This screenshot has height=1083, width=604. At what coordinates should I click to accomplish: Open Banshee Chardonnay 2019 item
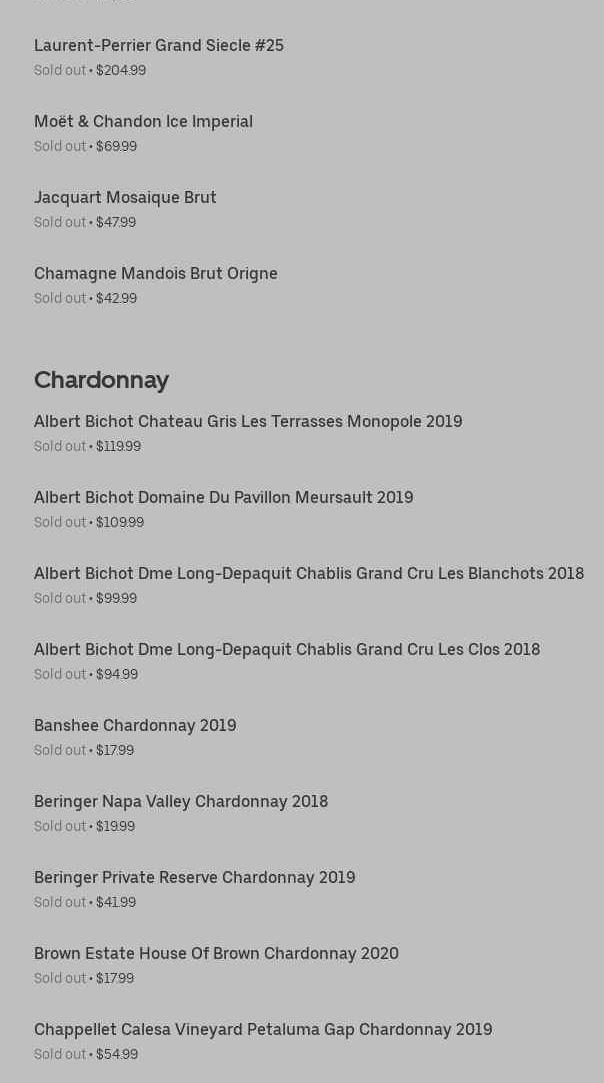[135, 725]
